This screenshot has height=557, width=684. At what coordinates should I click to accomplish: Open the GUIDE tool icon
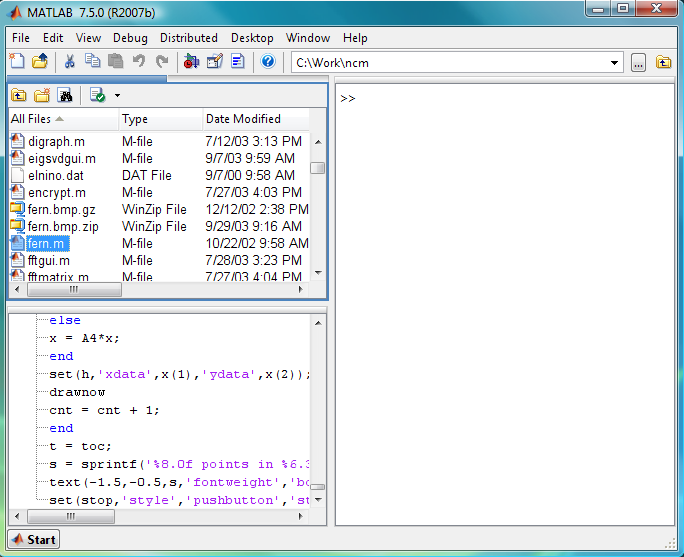[214, 62]
